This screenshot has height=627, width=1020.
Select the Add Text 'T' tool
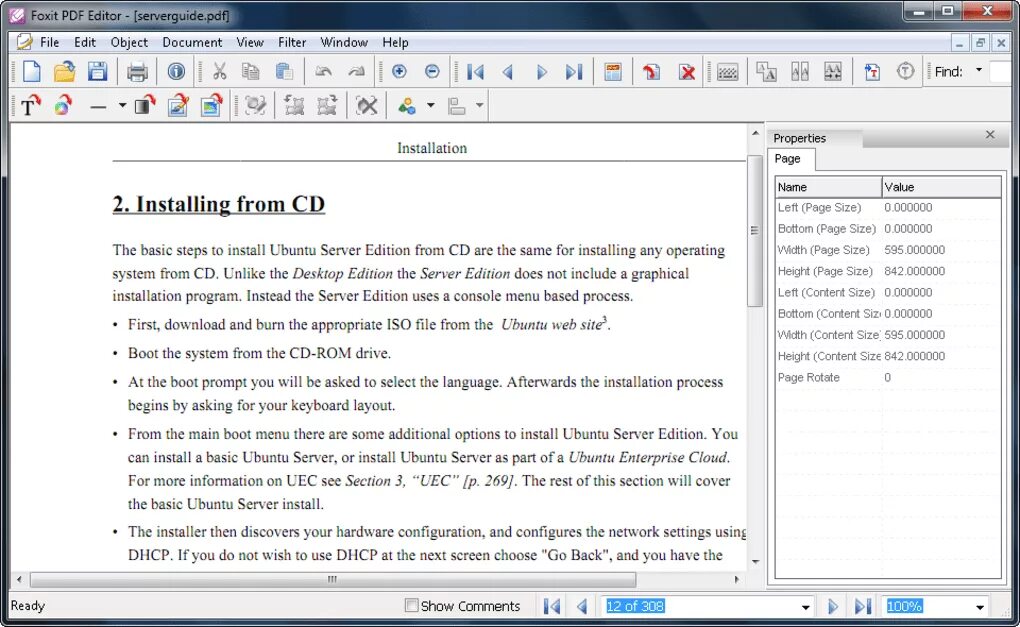[30, 105]
